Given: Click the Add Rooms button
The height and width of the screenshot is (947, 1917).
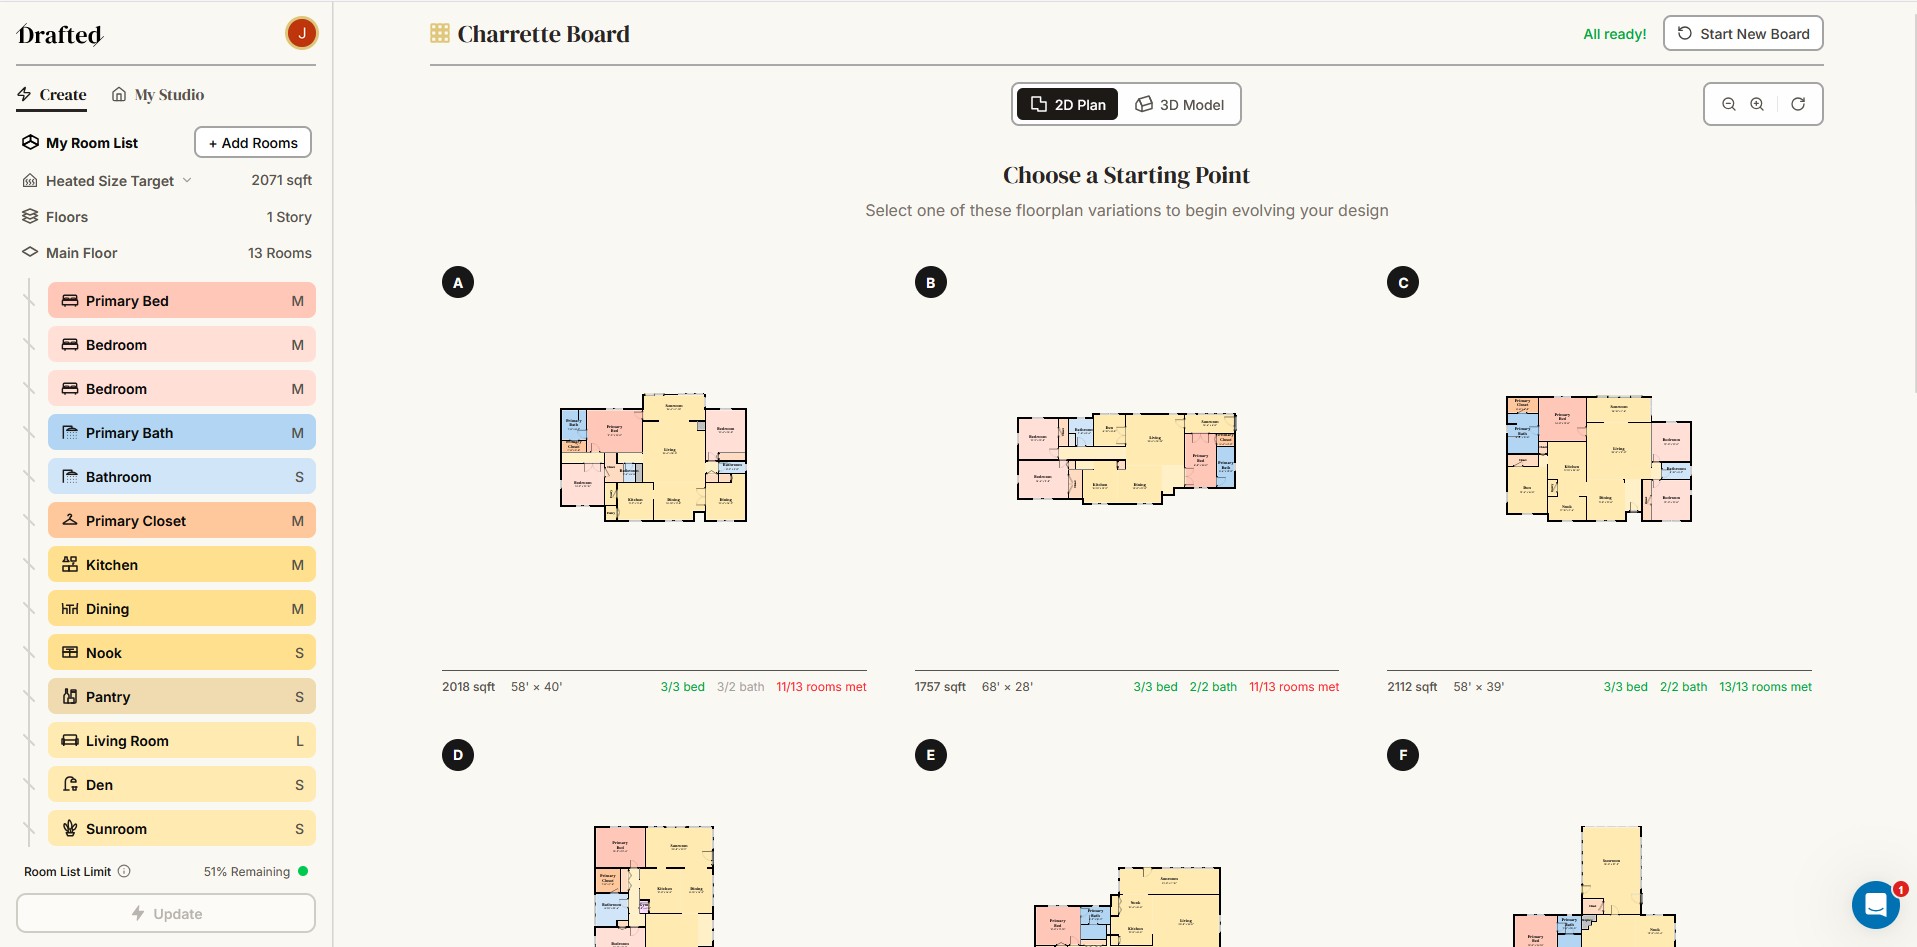Looking at the screenshot, I should click(x=253, y=143).
